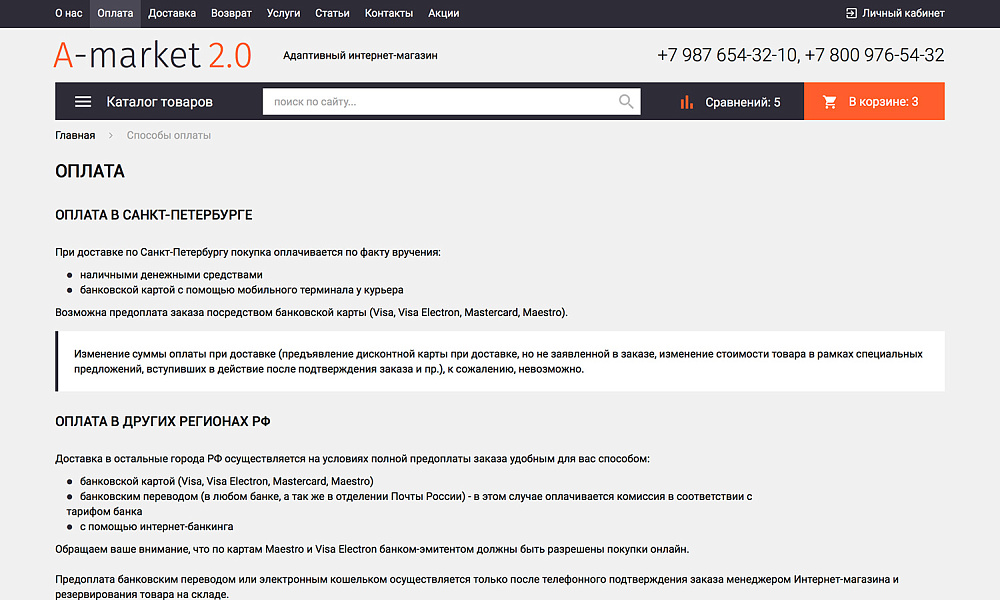Click the magnifier icon to search
1000x600 pixels.
626,101
